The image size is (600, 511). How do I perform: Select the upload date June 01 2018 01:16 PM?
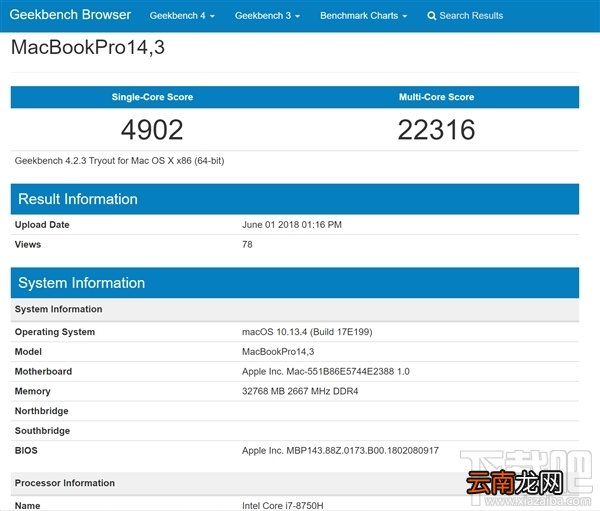click(292, 225)
